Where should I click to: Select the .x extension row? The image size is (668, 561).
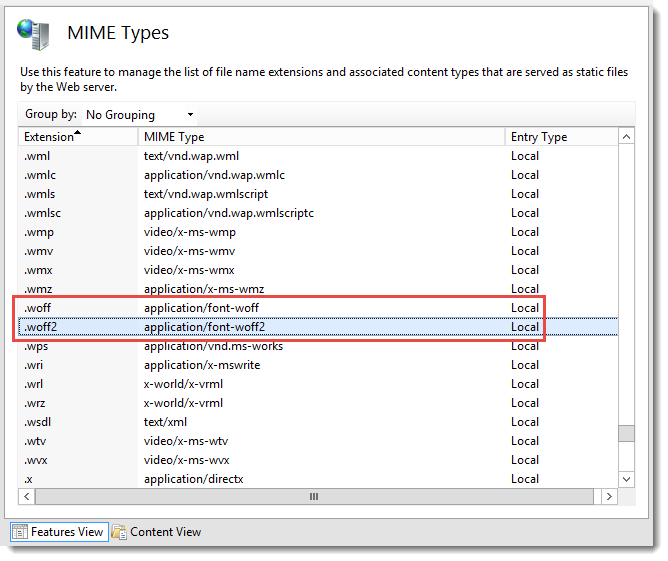[318, 479]
